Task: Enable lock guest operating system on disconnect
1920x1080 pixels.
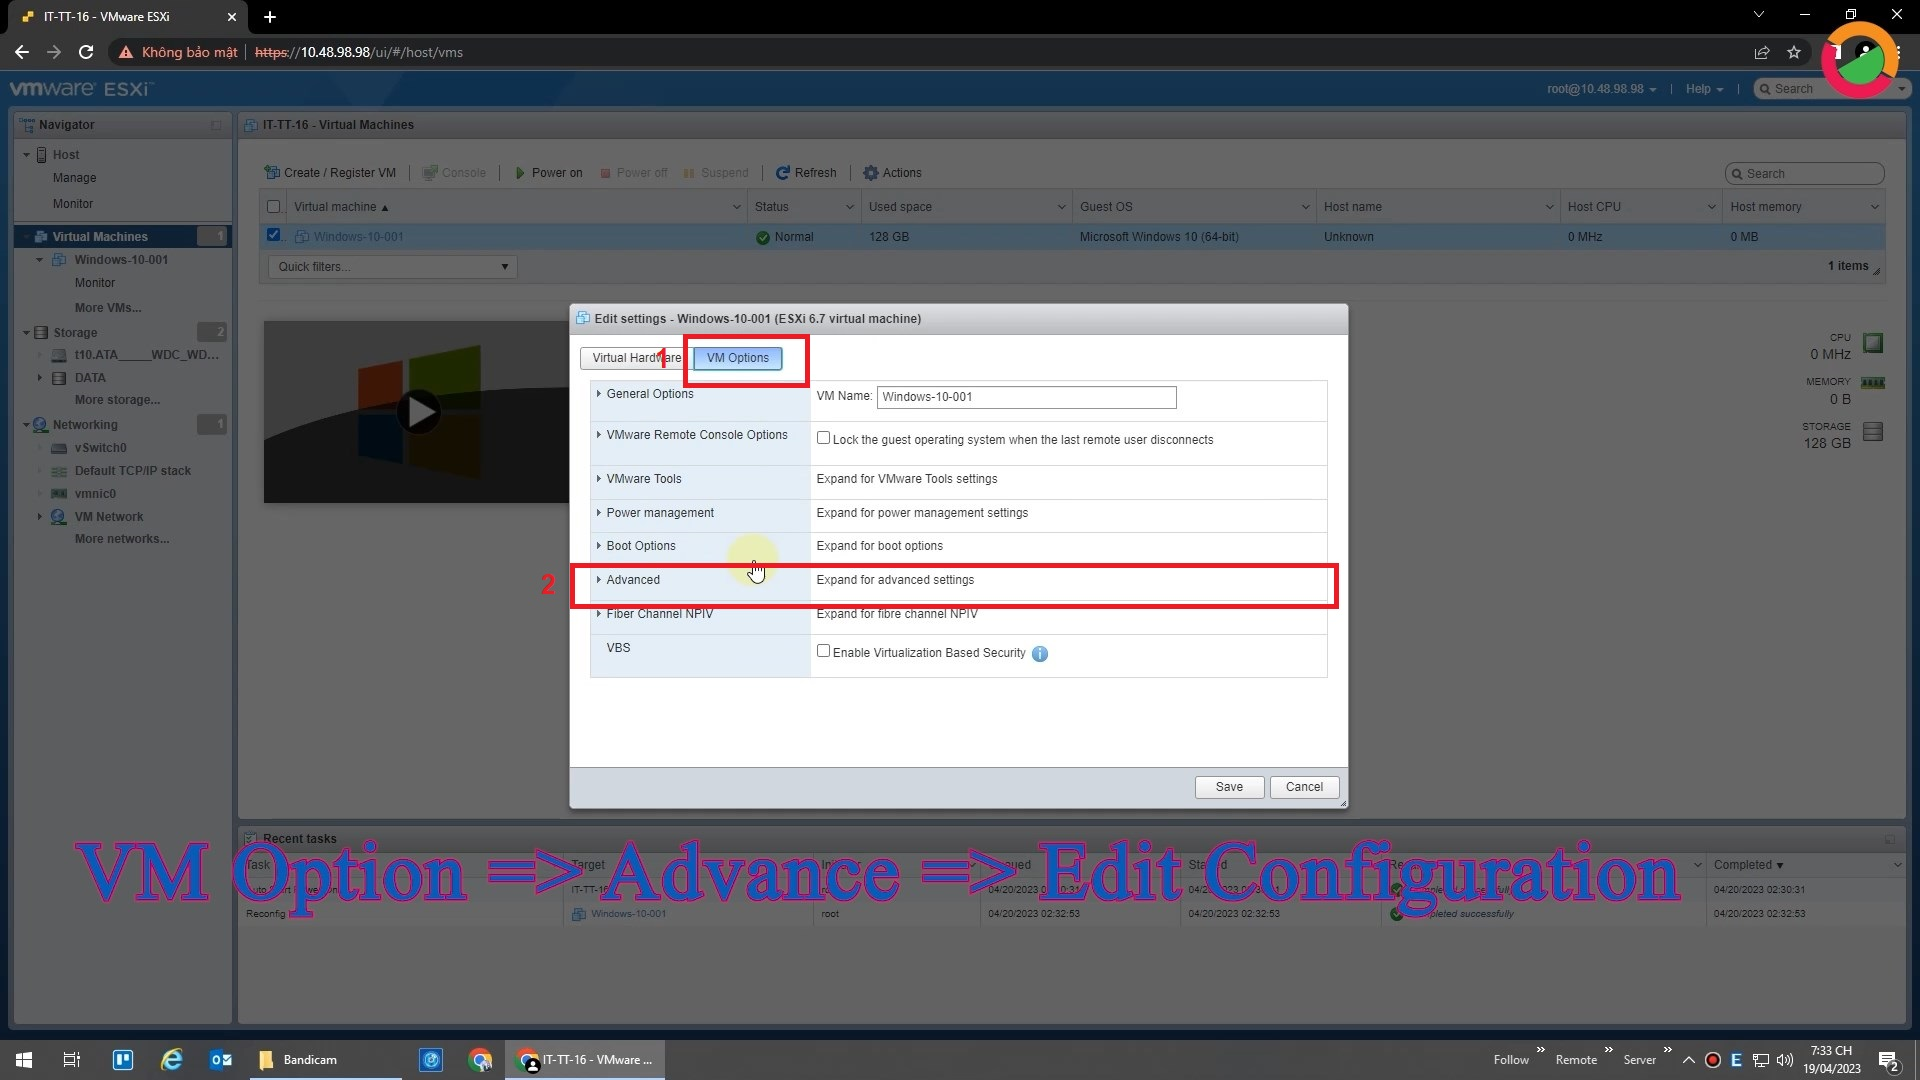Action: click(823, 437)
